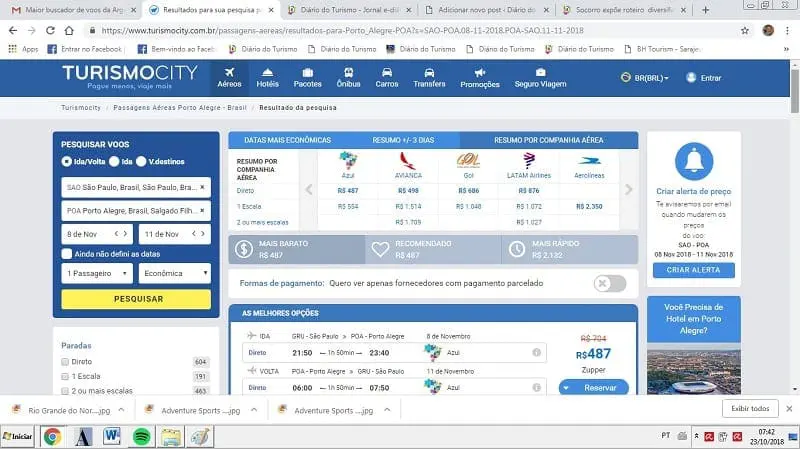Open the Ônibus section
Viewport: 800px width, 449px height.
[348, 78]
